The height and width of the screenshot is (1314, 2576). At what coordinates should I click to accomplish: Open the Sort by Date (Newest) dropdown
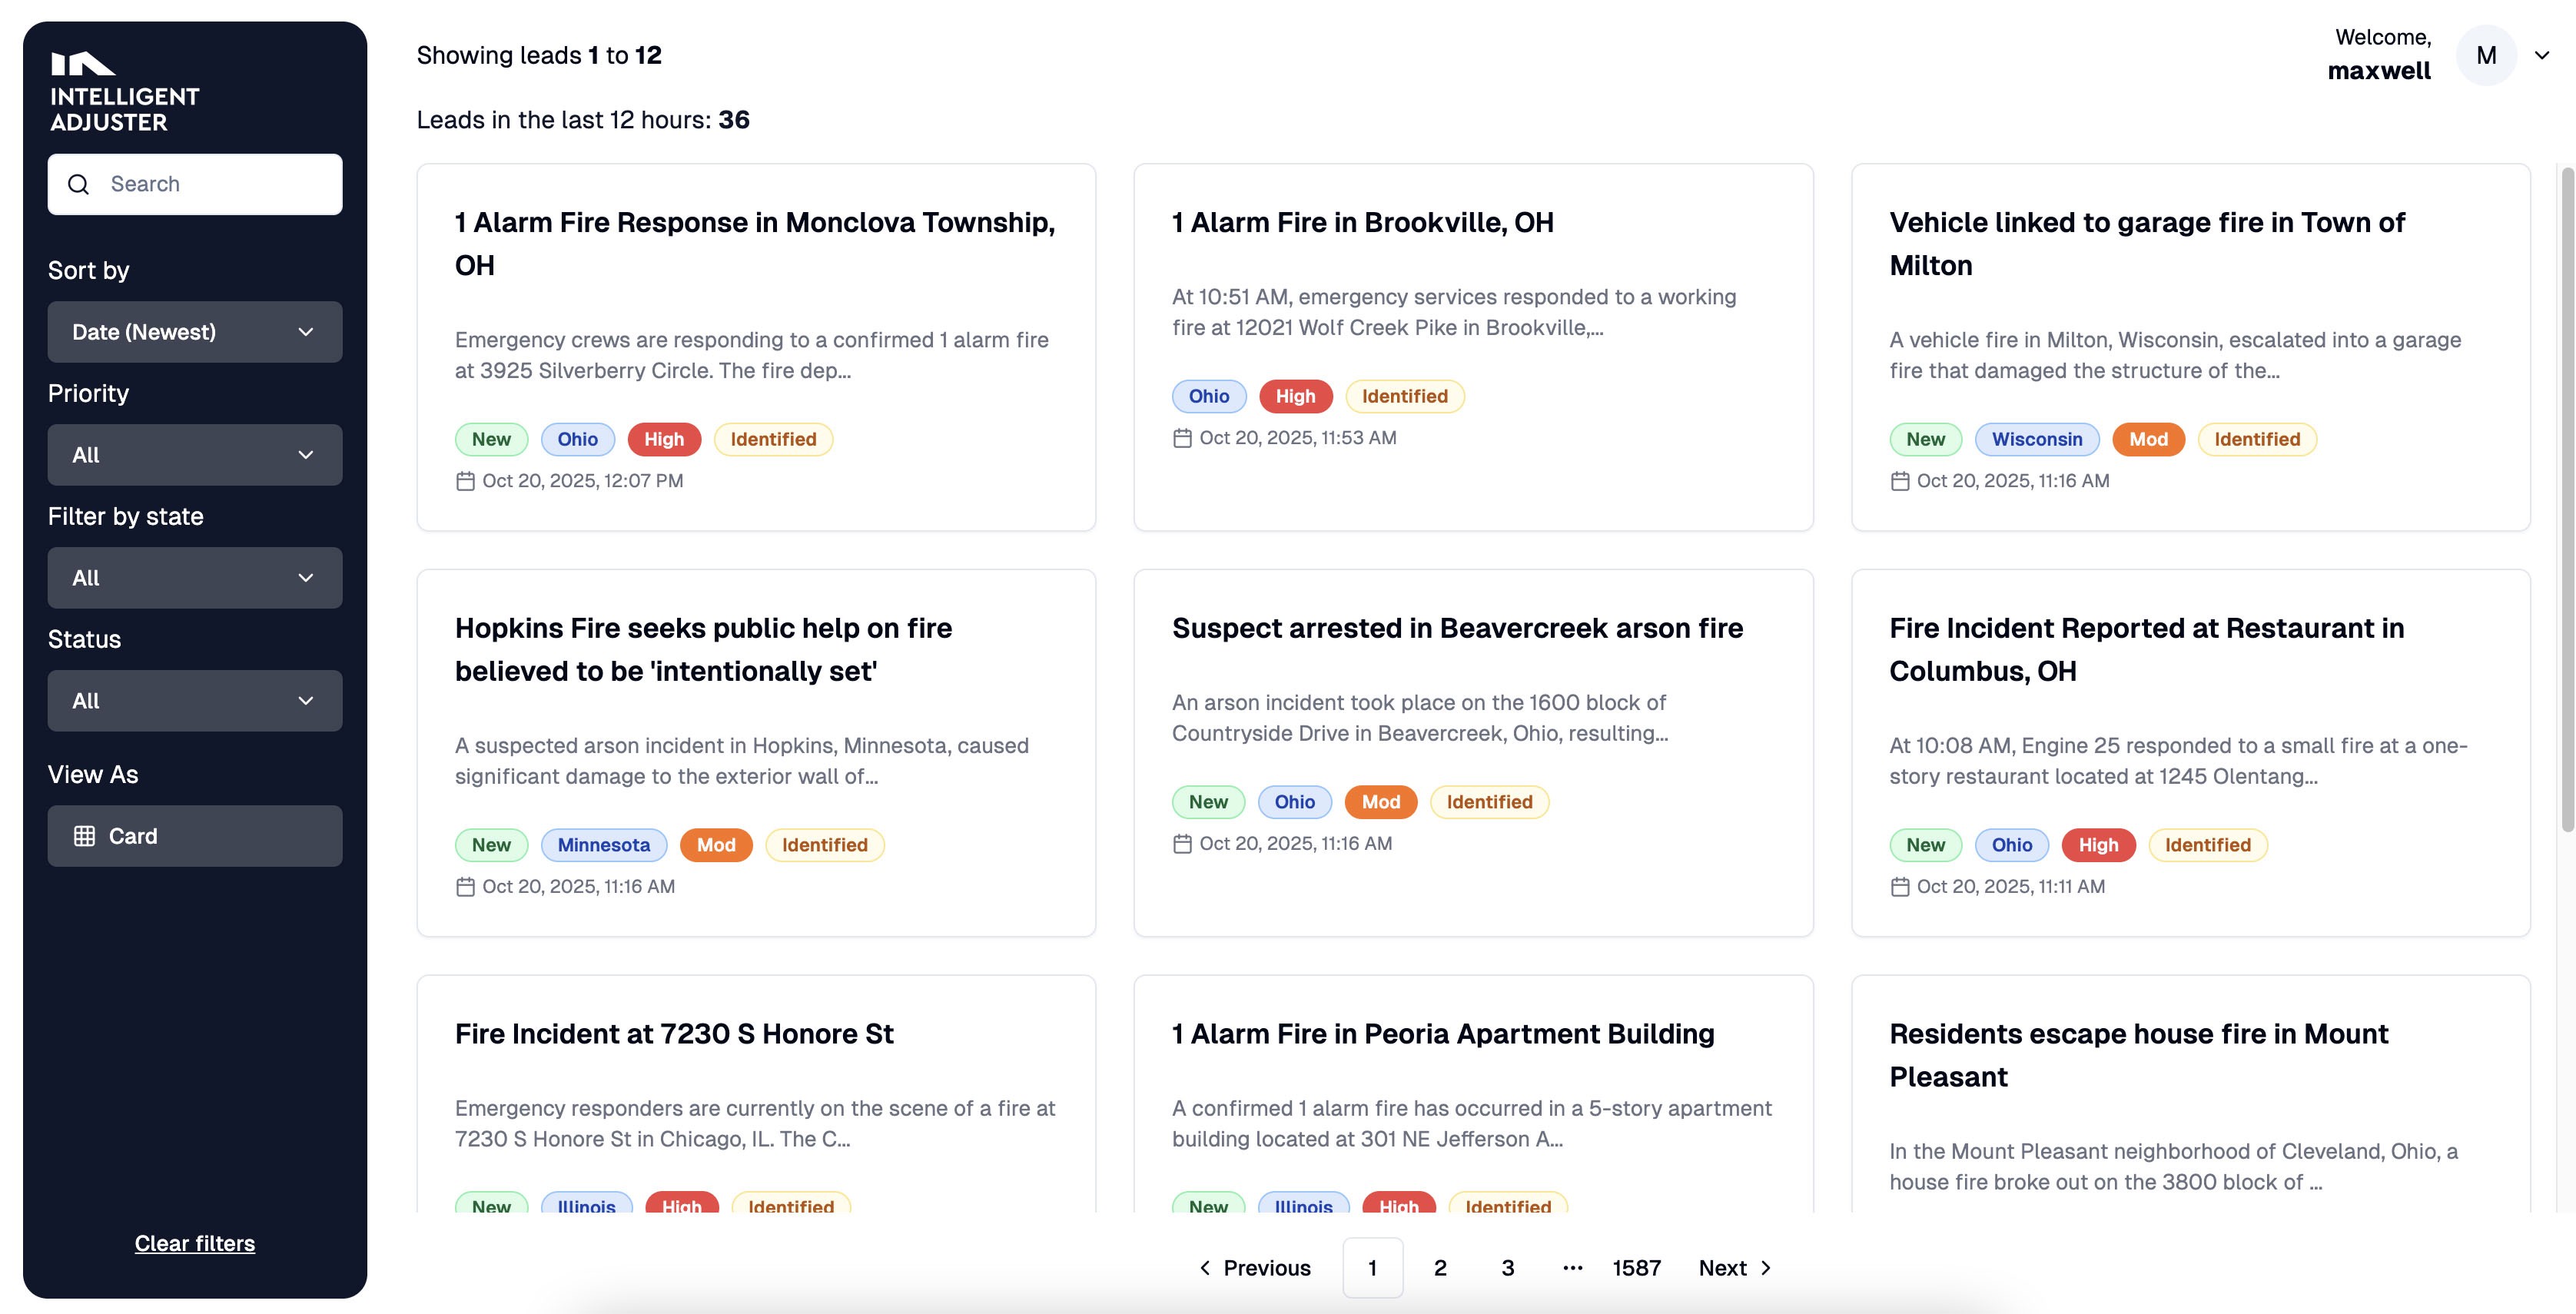pos(195,332)
